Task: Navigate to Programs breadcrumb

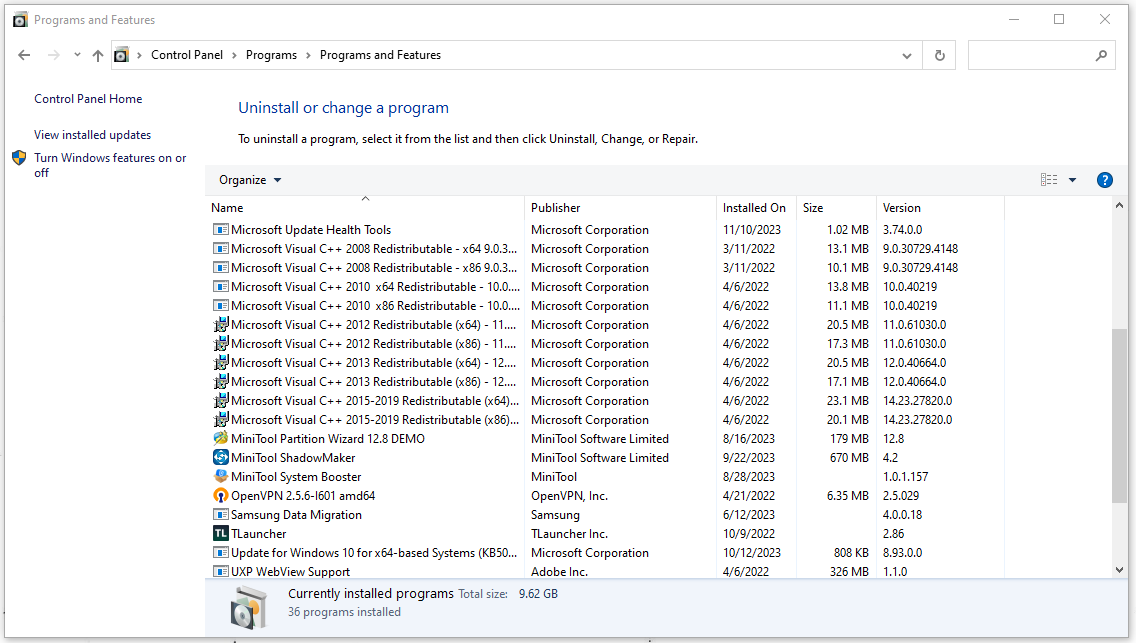Action: (271, 55)
